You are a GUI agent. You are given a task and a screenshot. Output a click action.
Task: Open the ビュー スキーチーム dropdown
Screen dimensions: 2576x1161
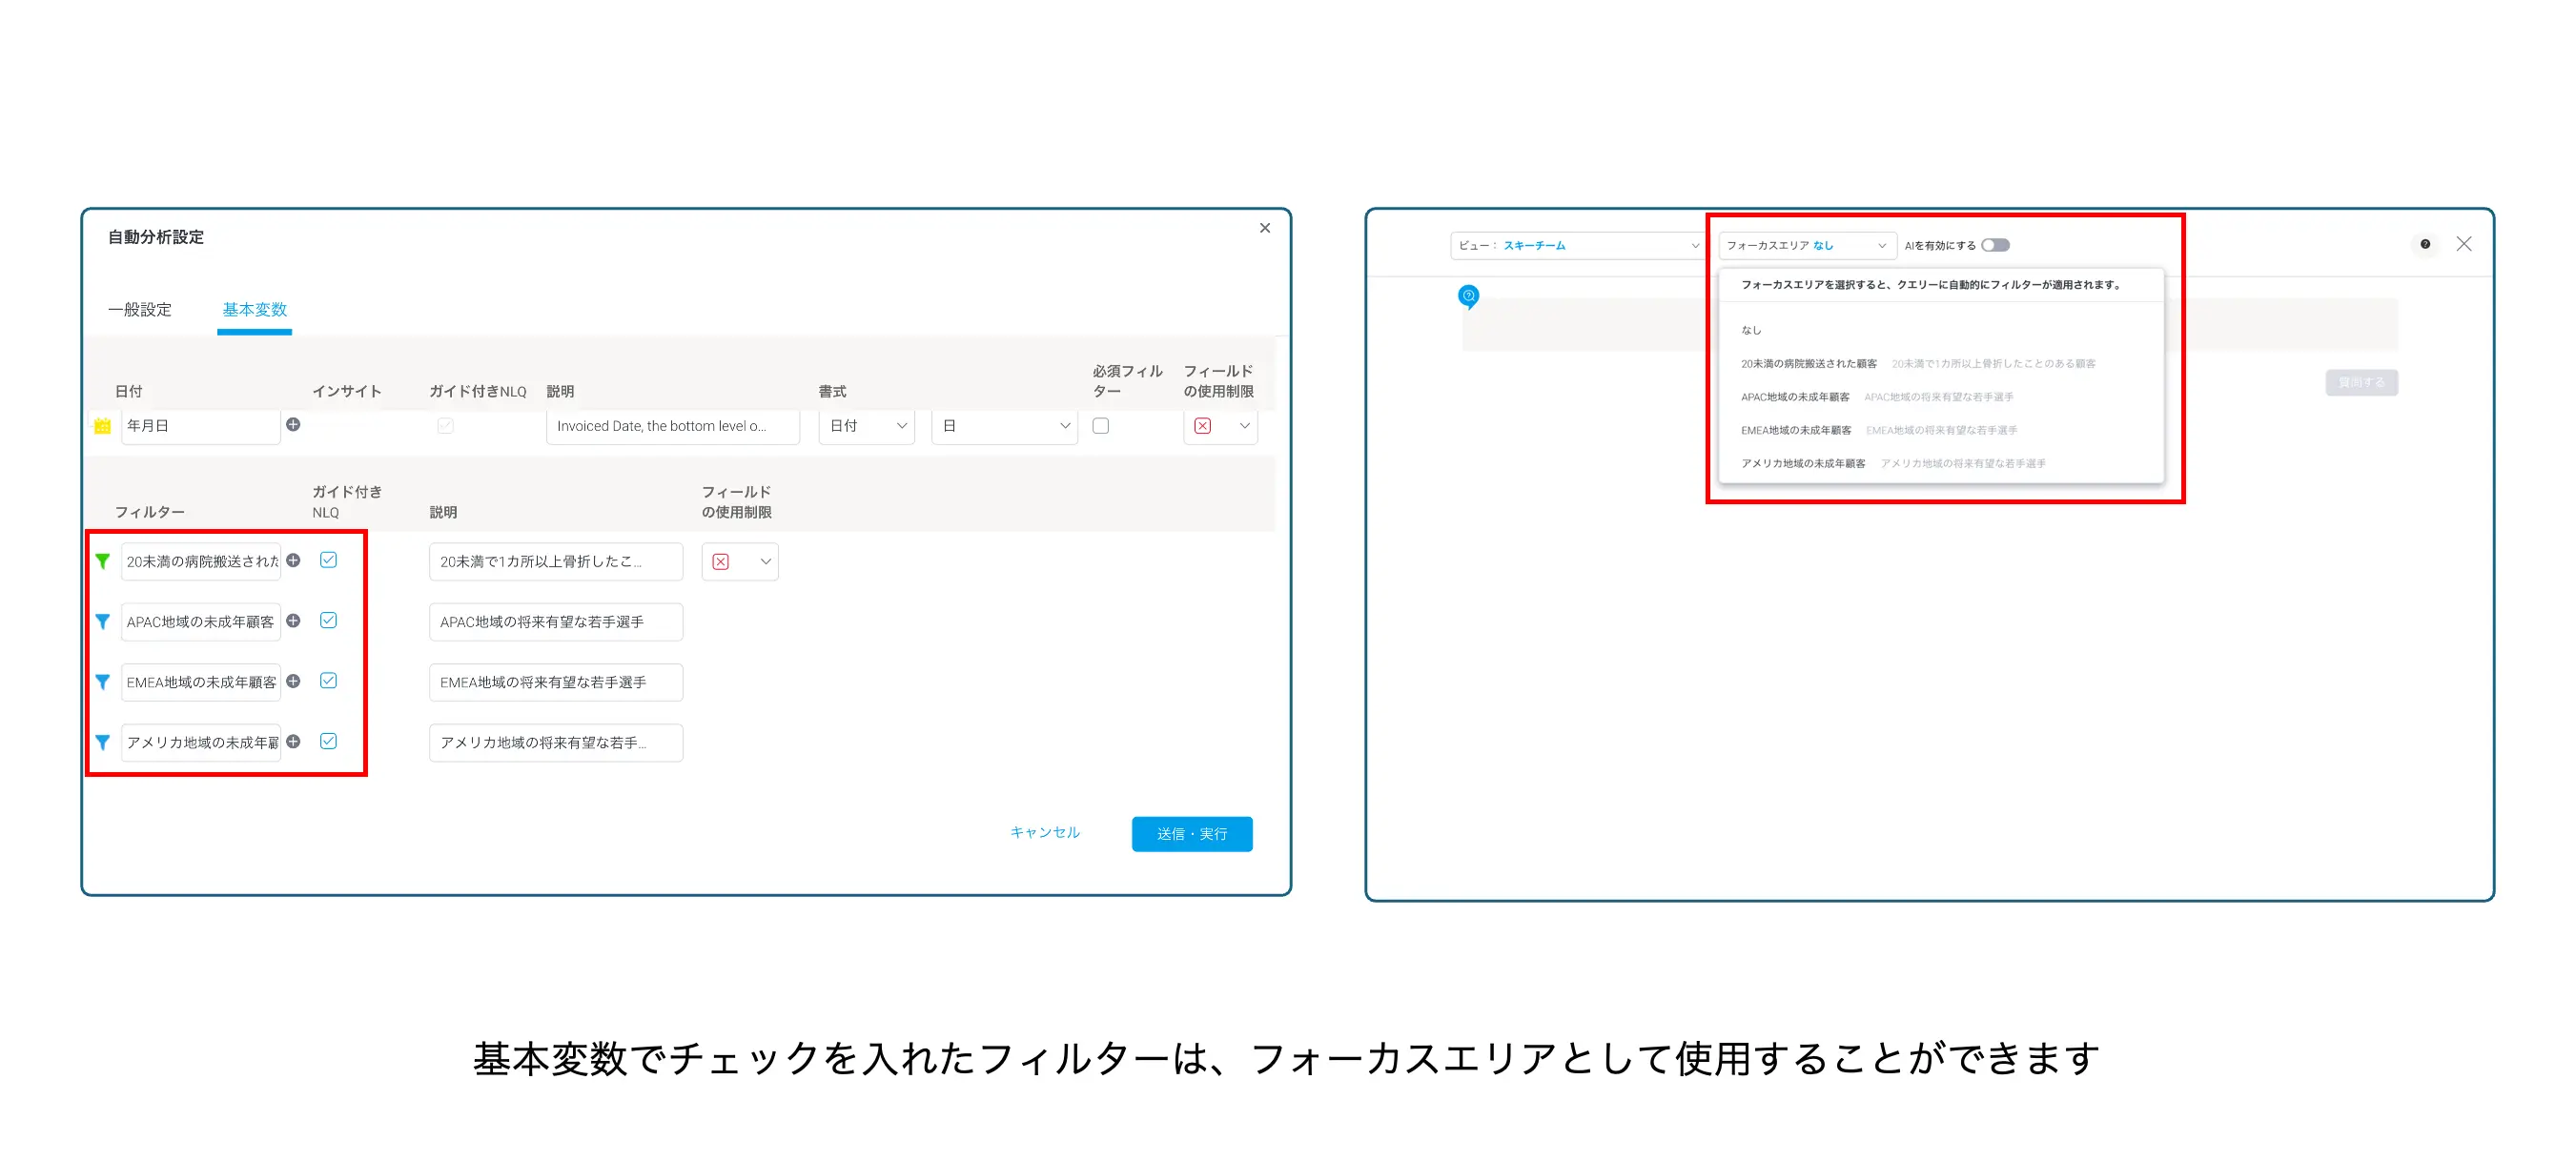(x=1577, y=245)
